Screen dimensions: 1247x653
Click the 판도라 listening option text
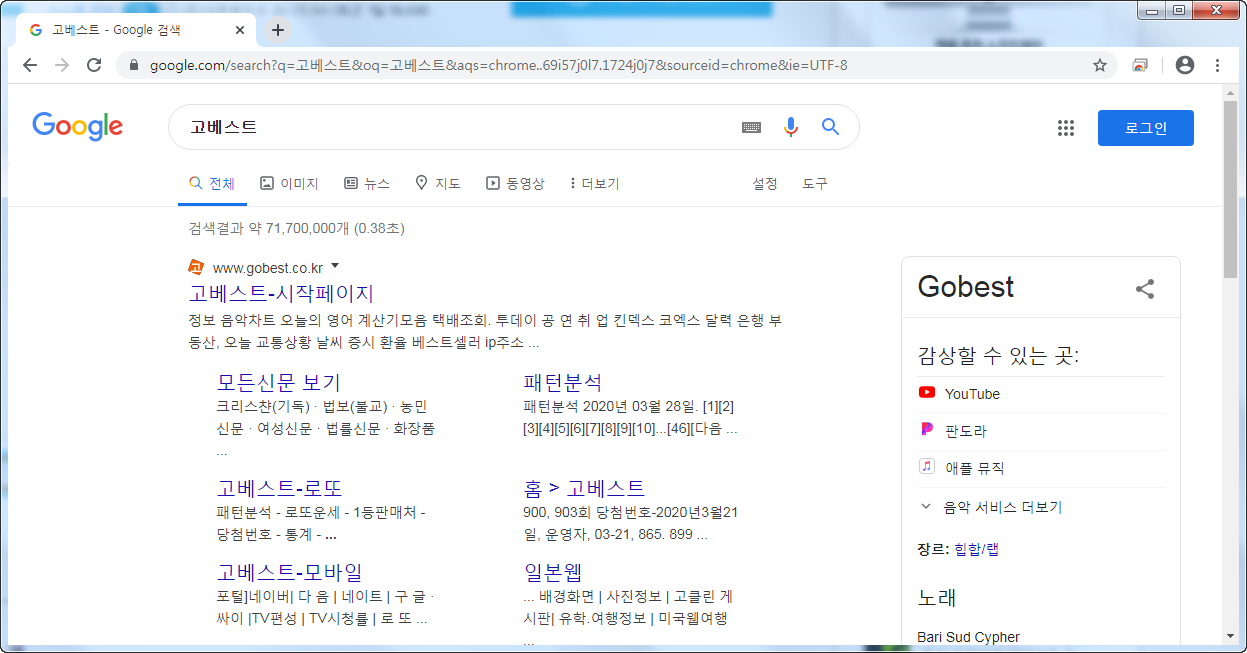(x=965, y=431)
